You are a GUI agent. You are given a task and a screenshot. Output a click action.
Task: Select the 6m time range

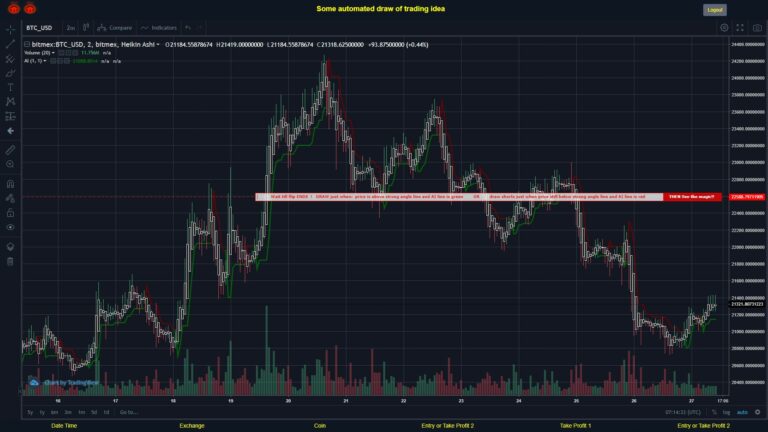[x=54, y=412]
